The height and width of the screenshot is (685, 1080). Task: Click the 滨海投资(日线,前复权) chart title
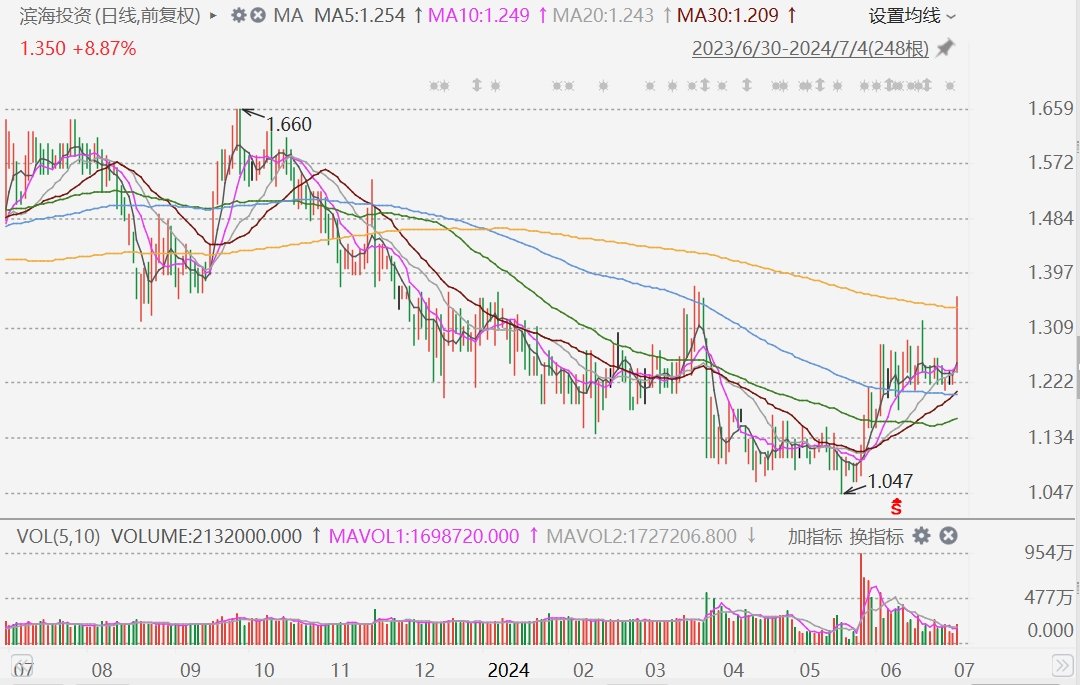(x=110, y=15)
